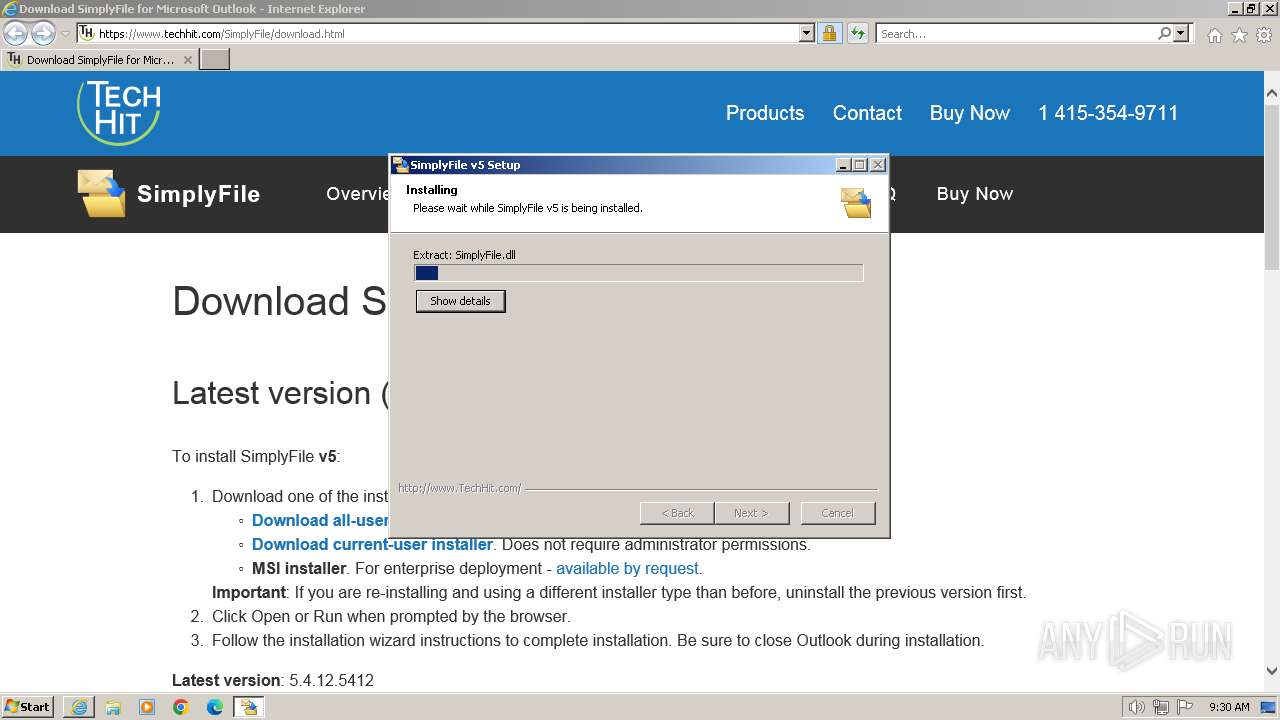
Task: Open the recent pages dropdown arrow
Action: coord(66,34)
